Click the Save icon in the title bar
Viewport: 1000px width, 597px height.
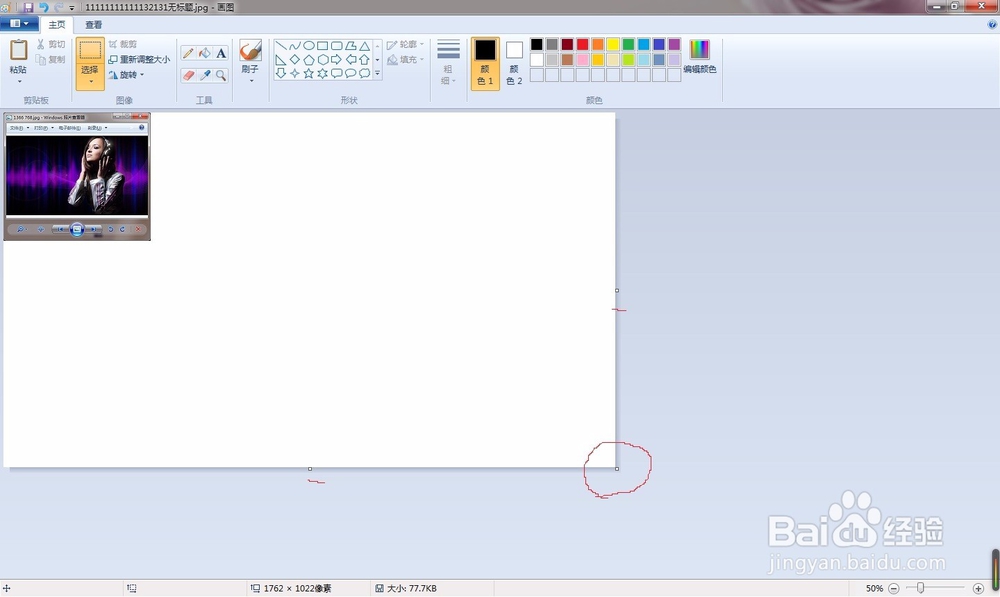[28, 7]
